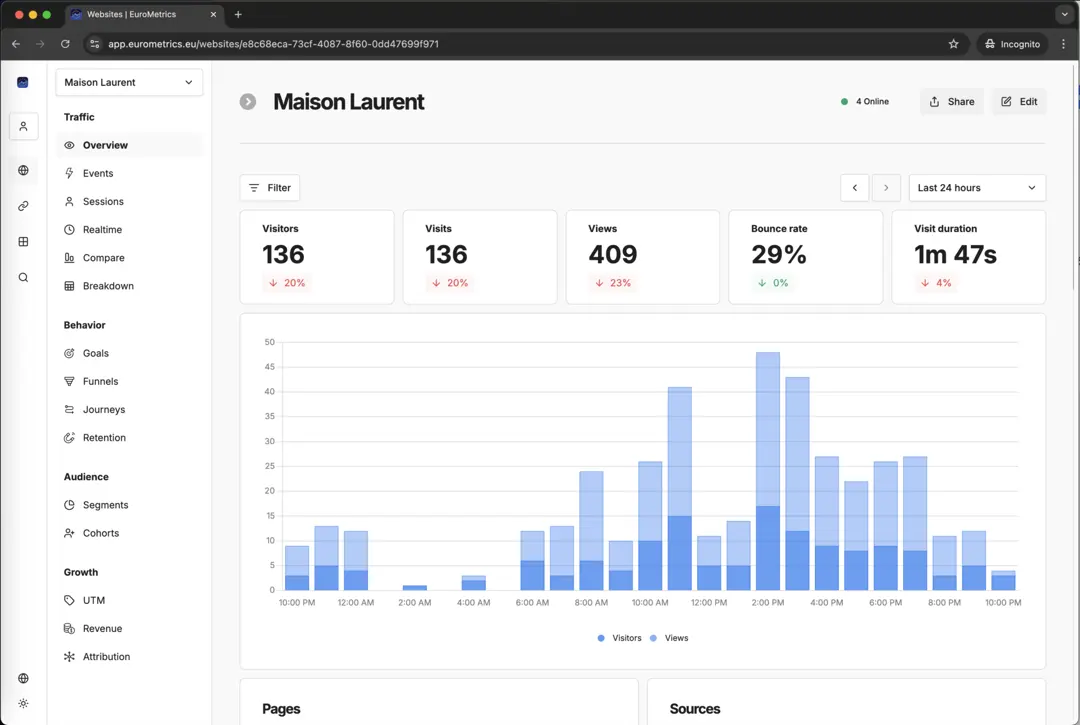Image resolution: width=1080 pixels, height=725 pixels.
Task: Click the Pages section heading
Action: (x=281, y=709)
